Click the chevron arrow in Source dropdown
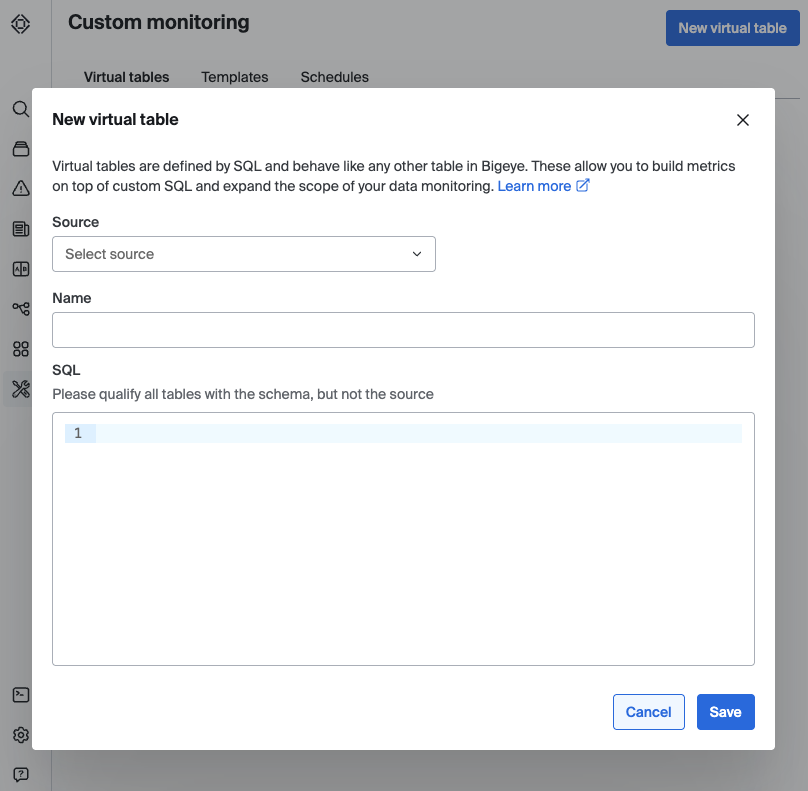The width and height of the screenshot is (808, 791). point(417,254)
